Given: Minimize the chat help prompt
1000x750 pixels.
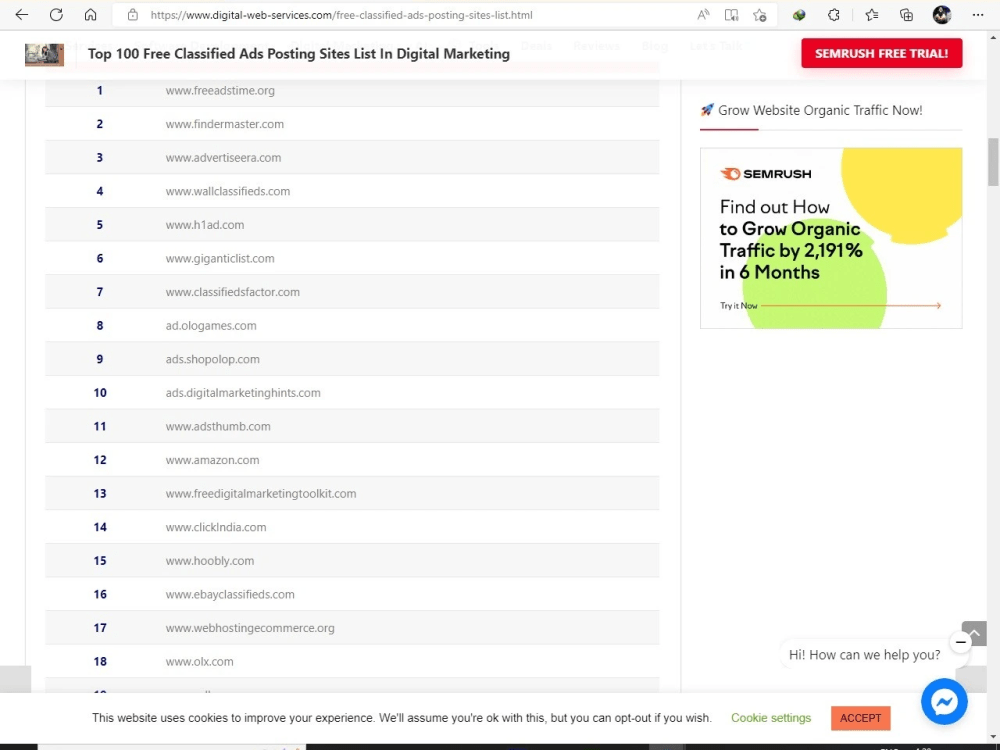Looking at the screenshot, I should click(x=960, y=642).
